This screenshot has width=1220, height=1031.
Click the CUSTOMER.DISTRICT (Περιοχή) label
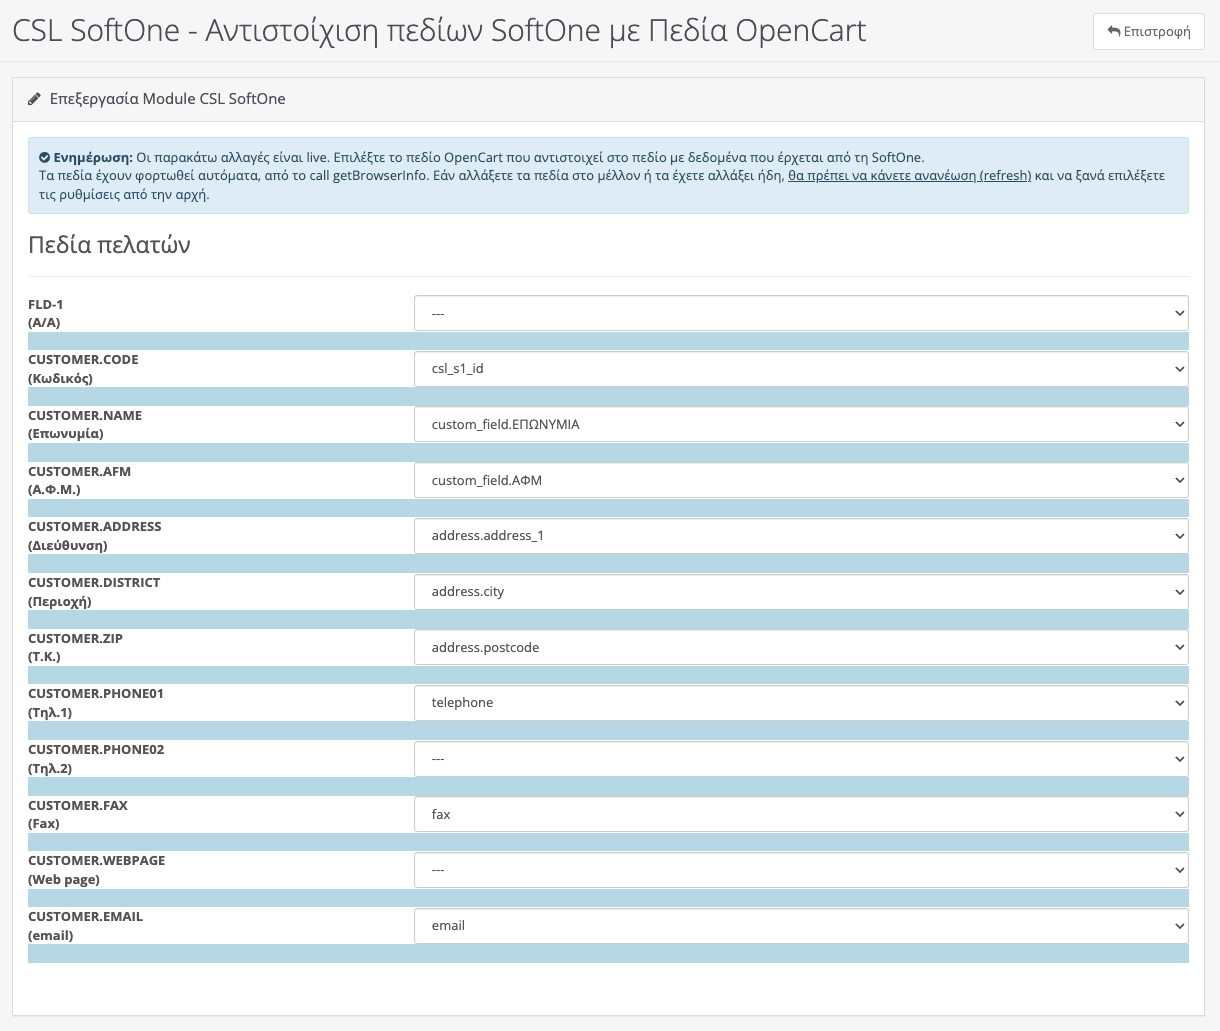tap(94, 592)
